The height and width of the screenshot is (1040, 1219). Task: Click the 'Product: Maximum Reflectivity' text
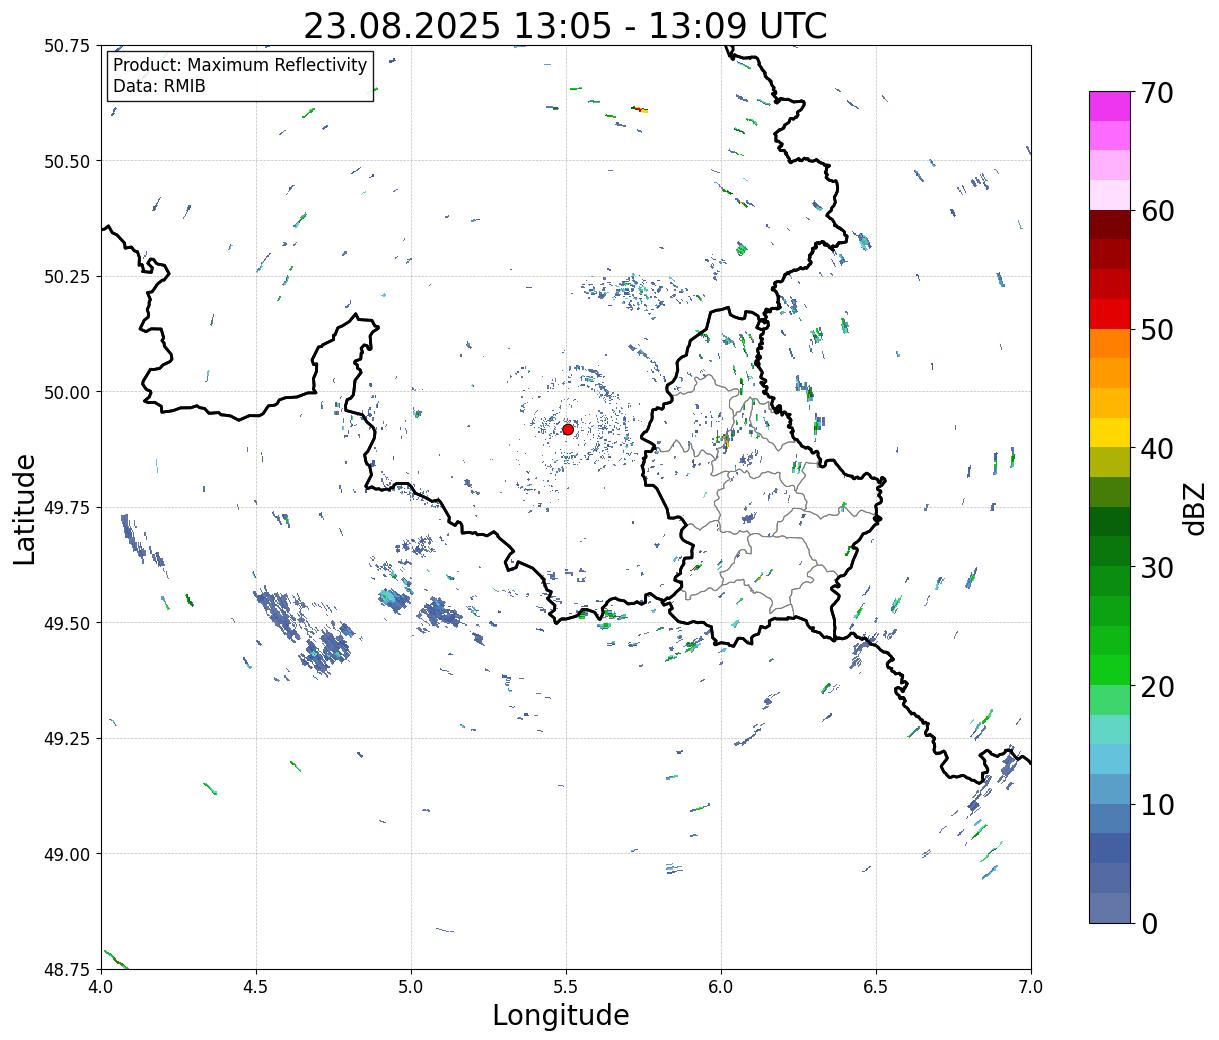pyautogui.click(x=240, y=65)
